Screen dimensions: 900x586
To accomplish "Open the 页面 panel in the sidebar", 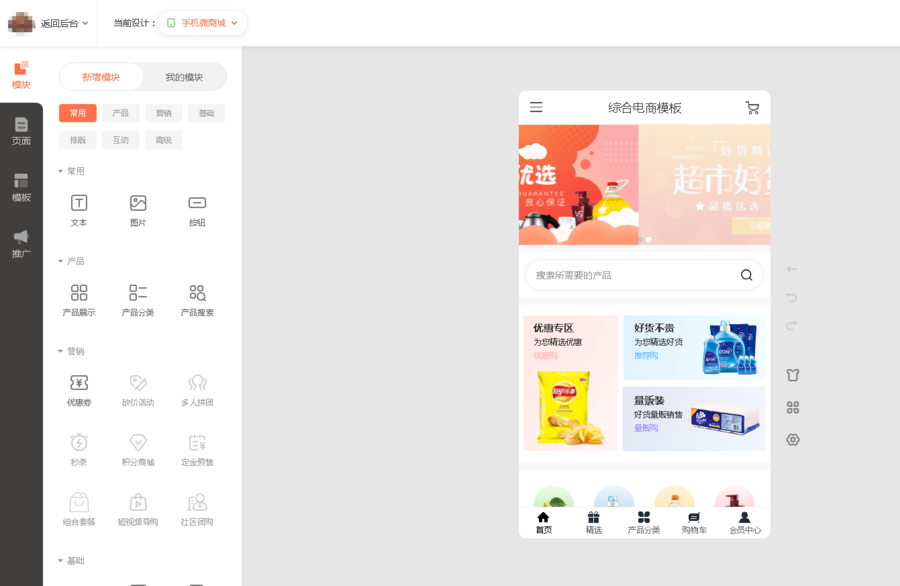I will coord(21,131).
